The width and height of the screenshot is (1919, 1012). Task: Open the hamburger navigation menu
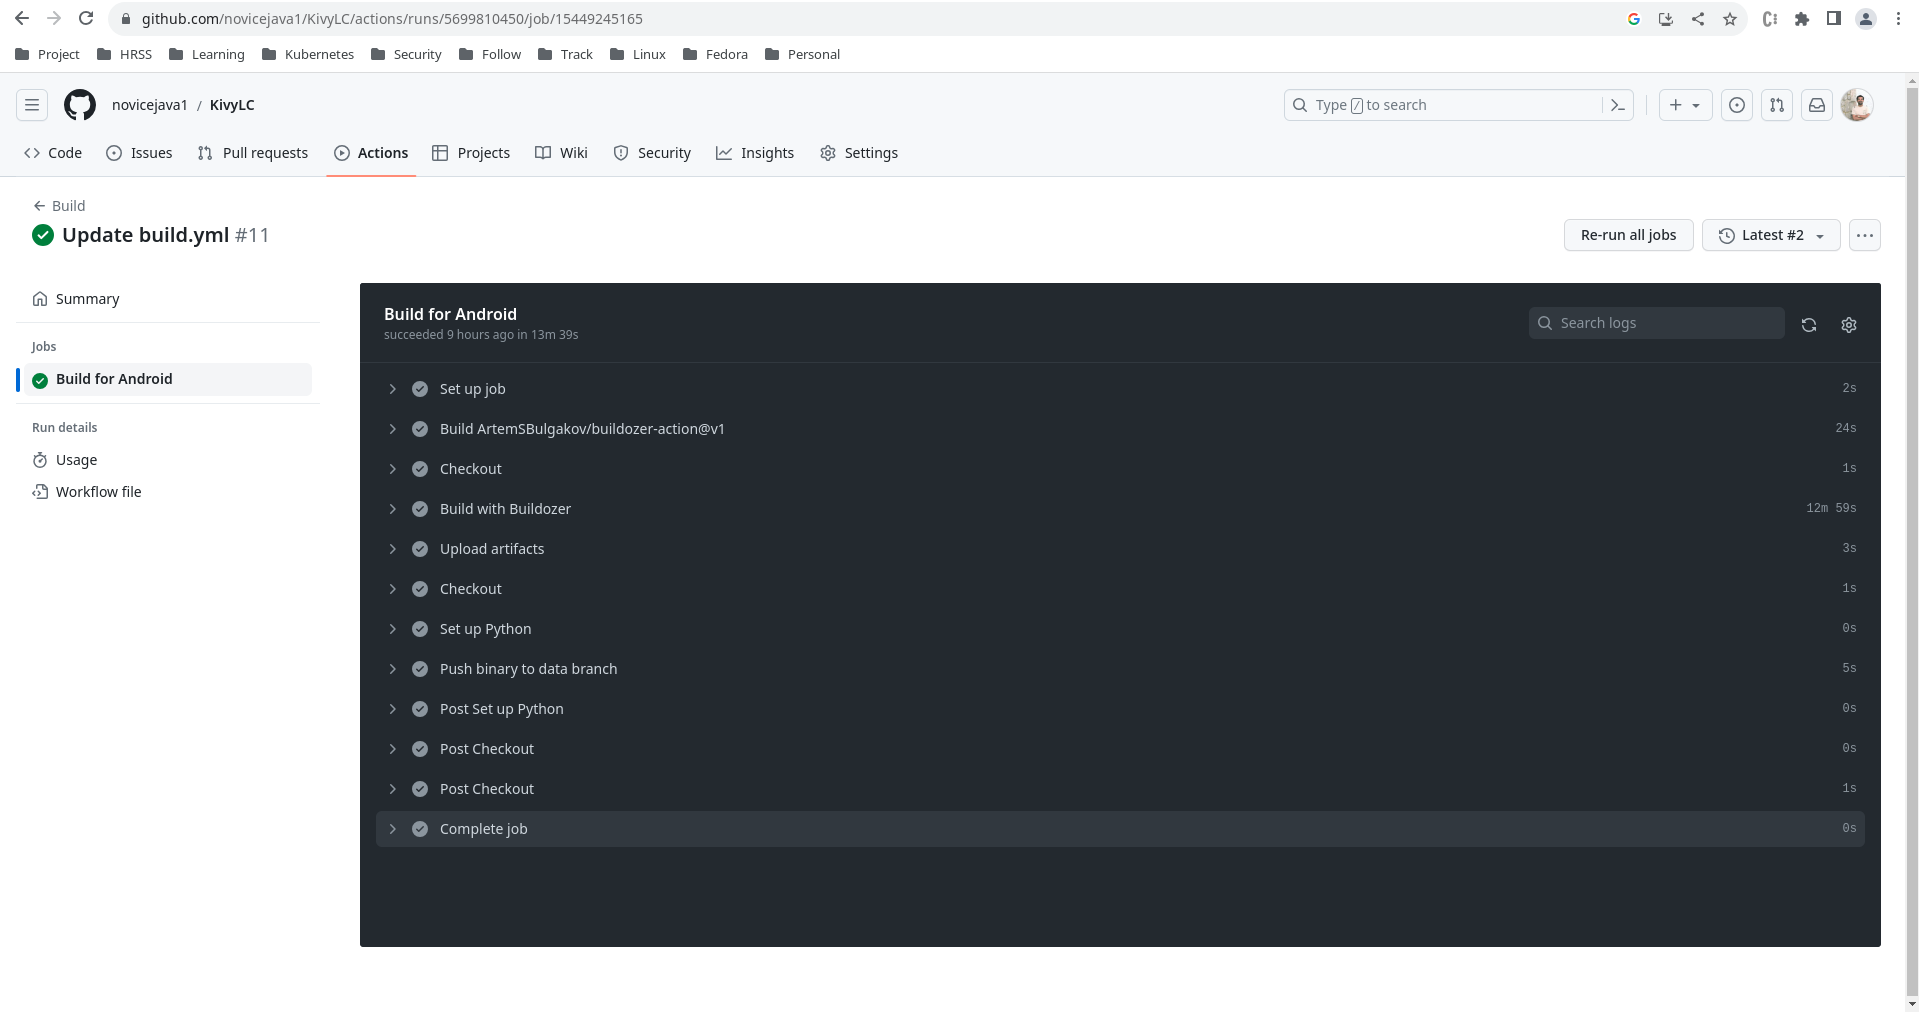(32, 105)
